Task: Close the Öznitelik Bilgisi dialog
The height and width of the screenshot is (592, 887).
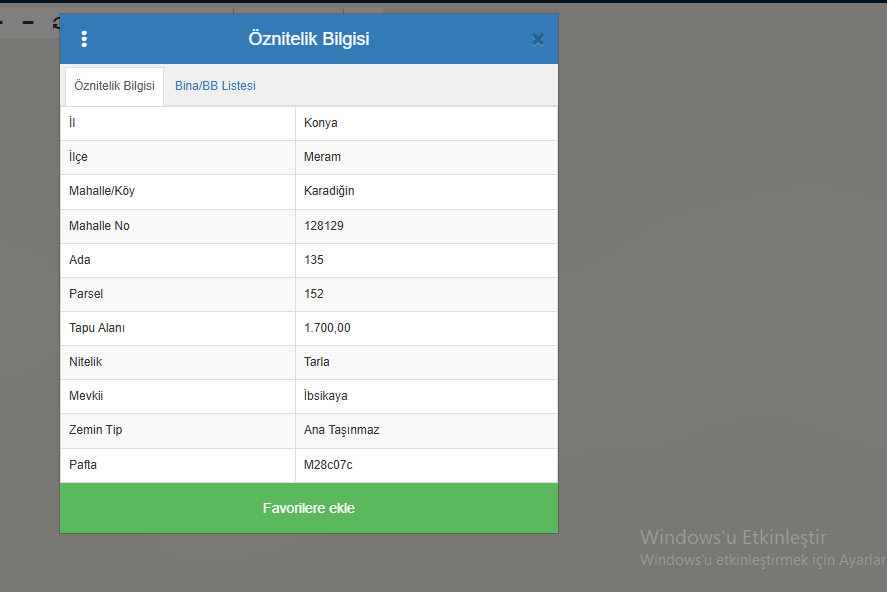Action: tap(538, 39)
